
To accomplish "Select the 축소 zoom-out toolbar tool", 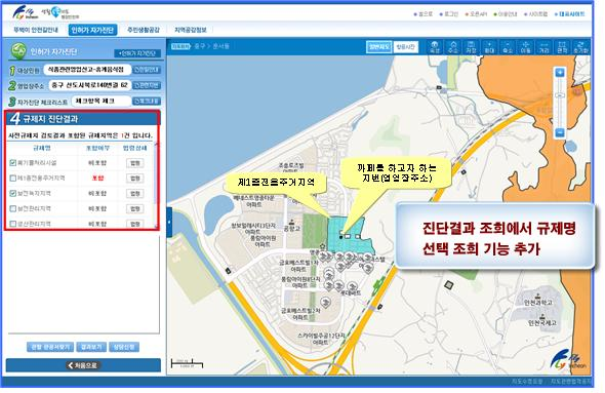I will pos(507,47).
